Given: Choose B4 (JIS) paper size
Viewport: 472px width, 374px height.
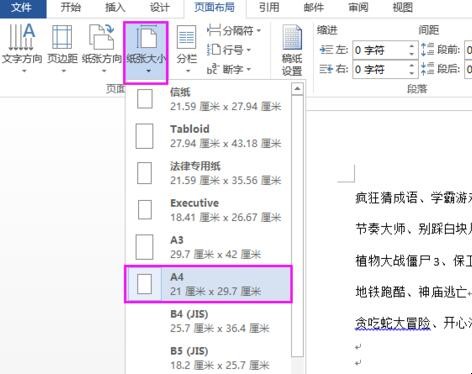Looking at the screenshot, I should pyautogui.click(x=208, y=321).
